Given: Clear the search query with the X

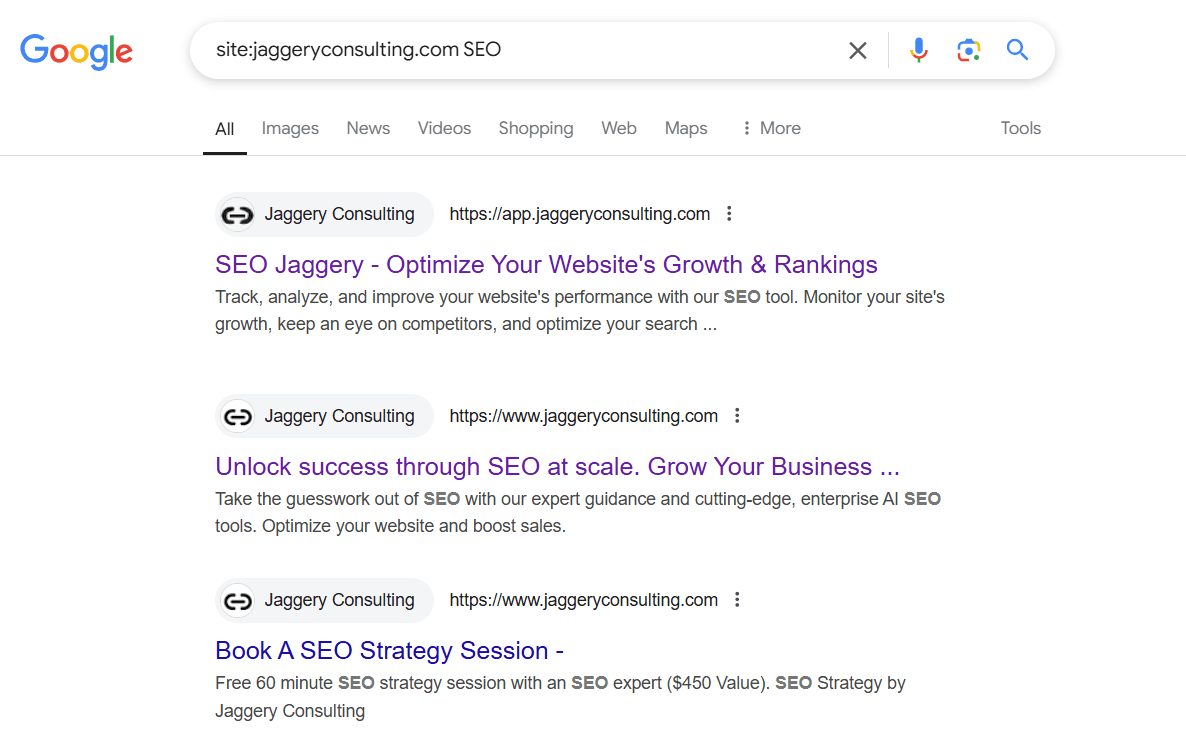Looking at the screenshot, I should (857, 49).
